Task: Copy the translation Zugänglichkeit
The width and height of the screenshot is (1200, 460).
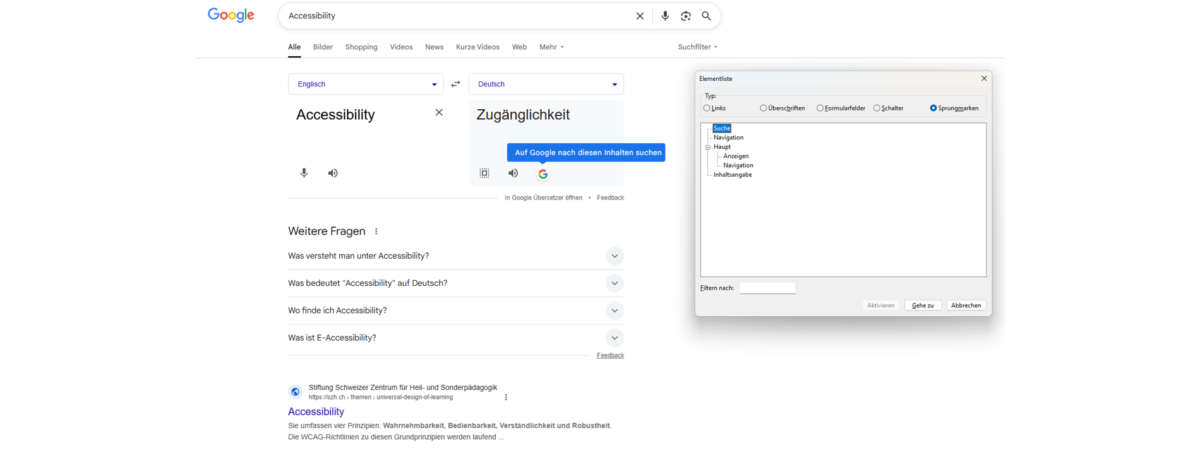Action: 484,173
